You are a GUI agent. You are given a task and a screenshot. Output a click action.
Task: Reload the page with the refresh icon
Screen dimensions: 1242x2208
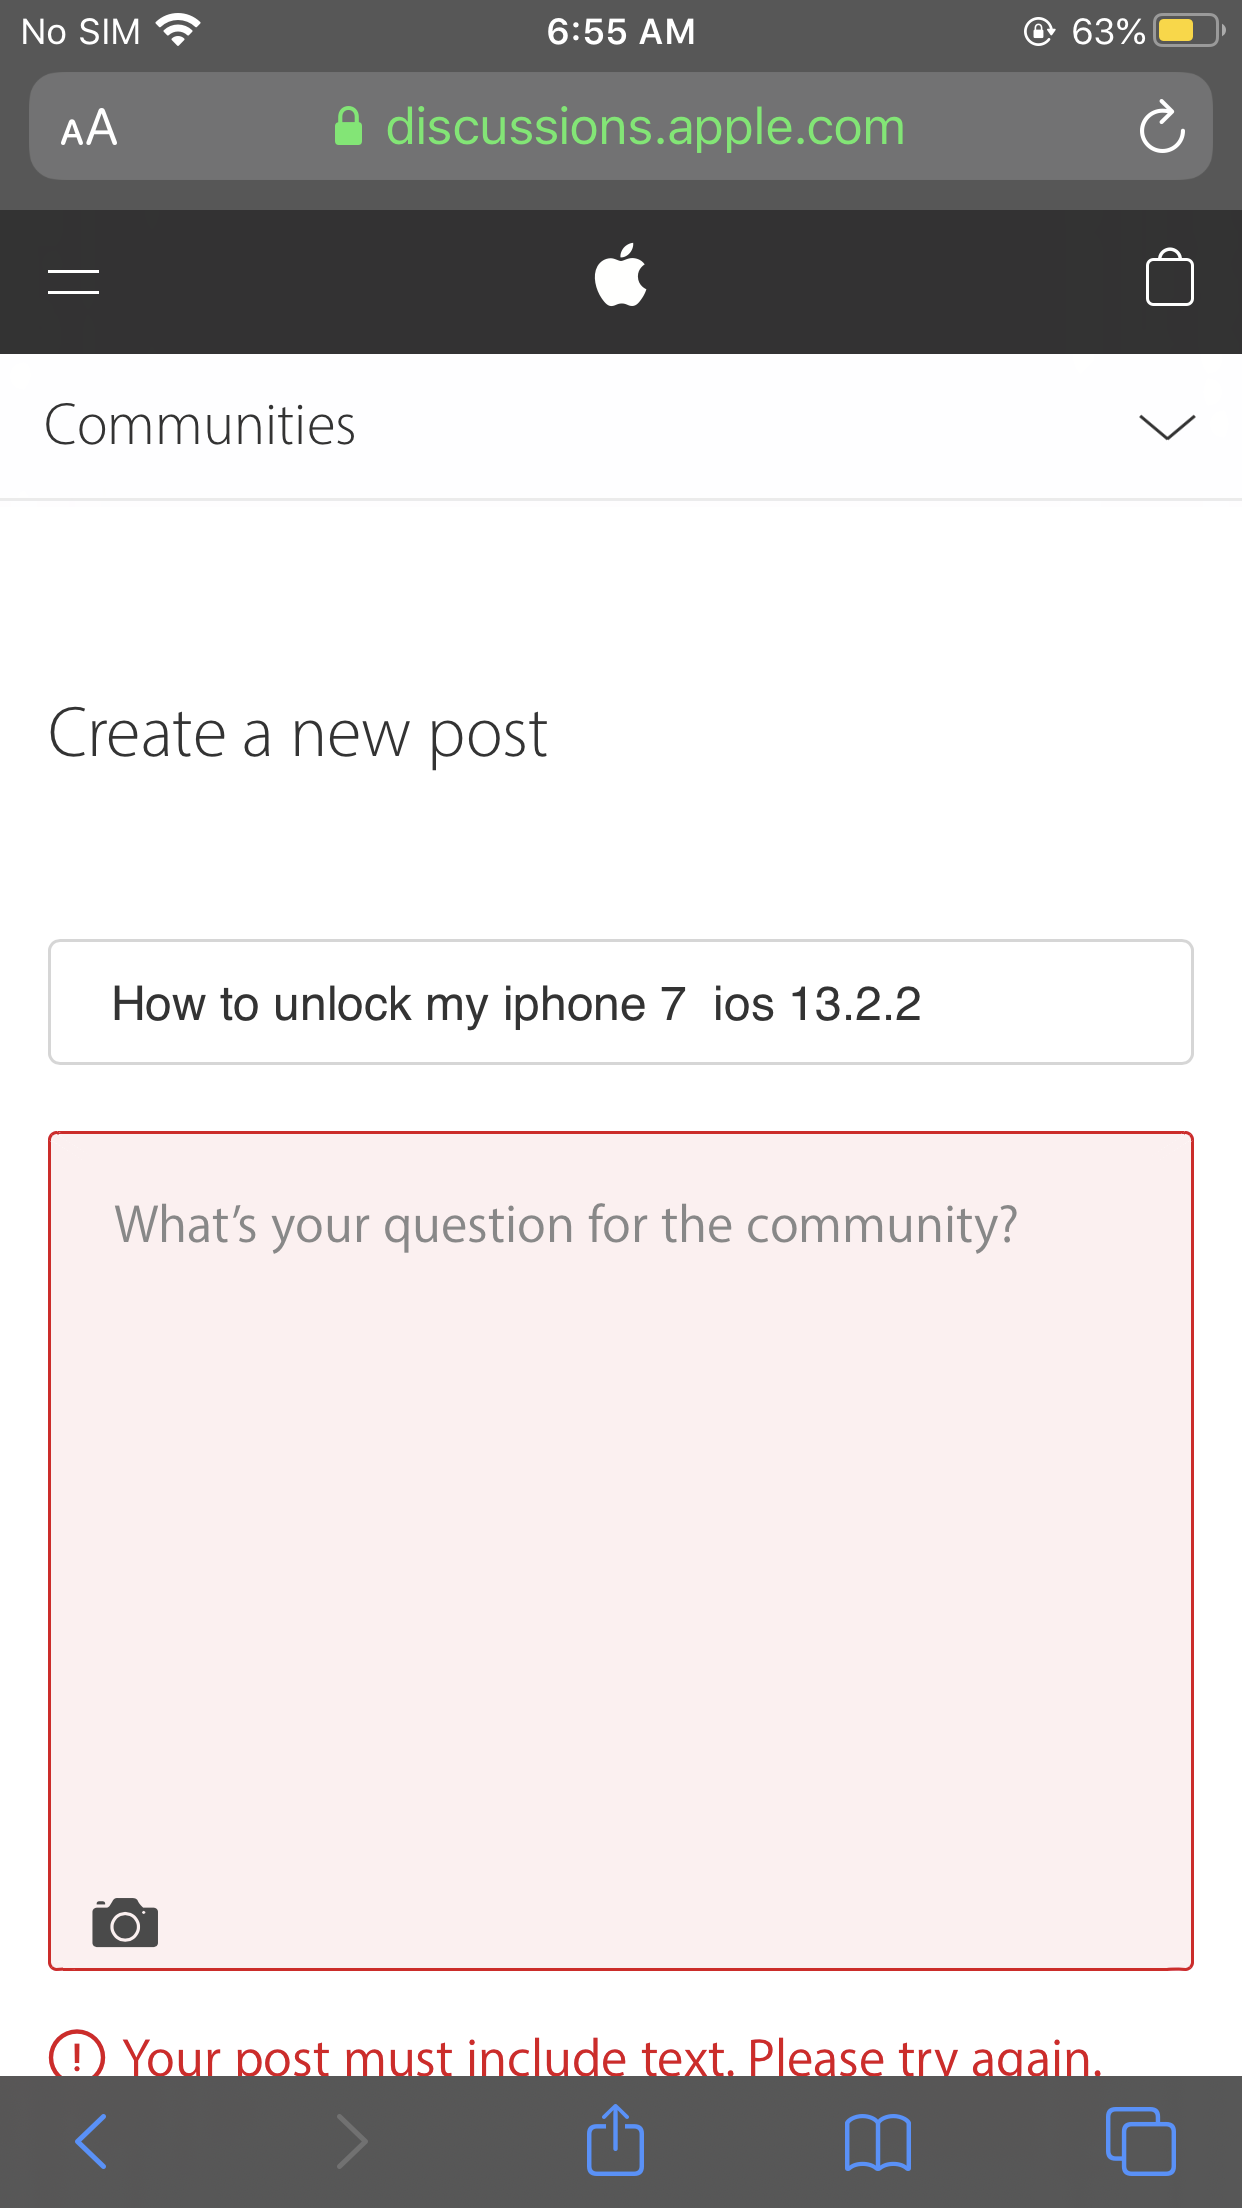1161,127
